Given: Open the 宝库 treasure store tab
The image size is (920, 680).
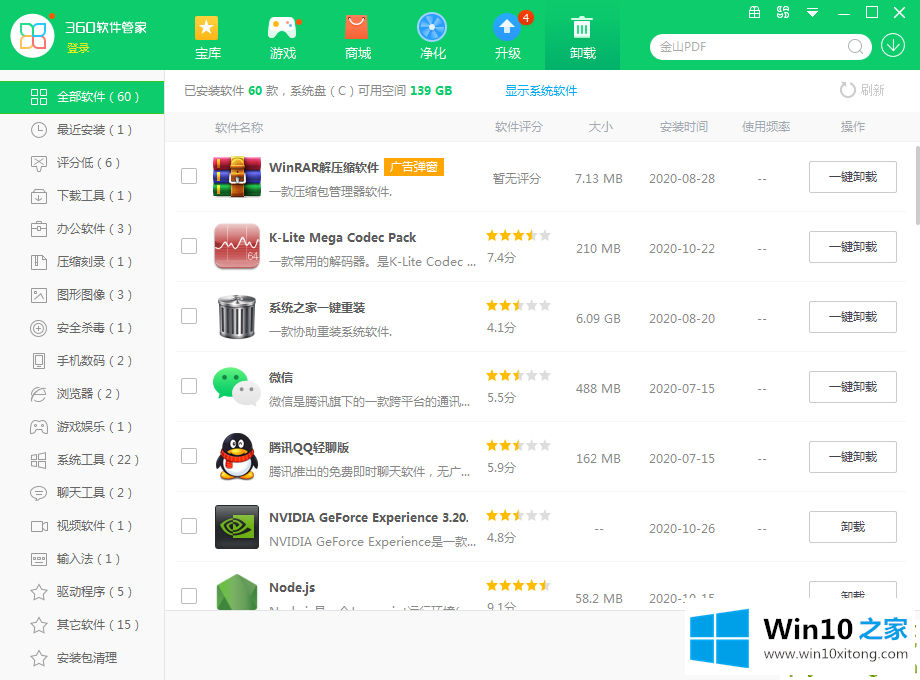Looking at the screenshot, I should 207,38.
